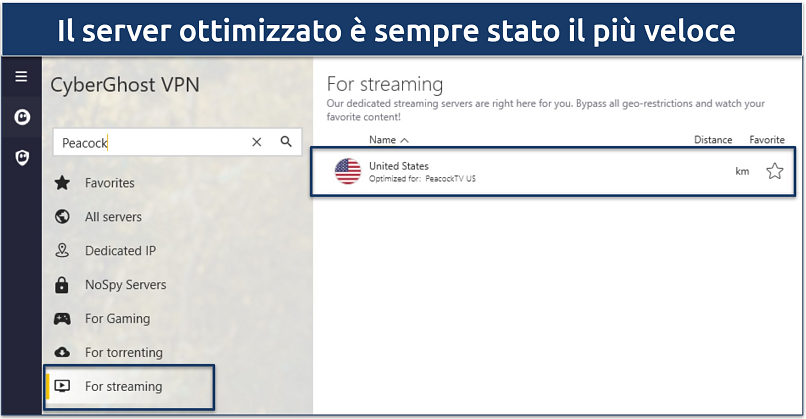Click the For torrenting cloud icon
The image size is (806, 419).
[x=62, y=352]
